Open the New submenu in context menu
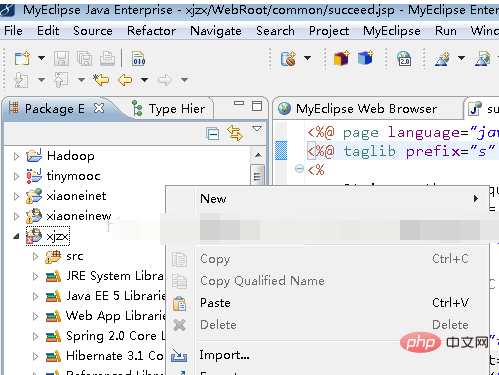This screenshot has height=375, width=499. 342,199
